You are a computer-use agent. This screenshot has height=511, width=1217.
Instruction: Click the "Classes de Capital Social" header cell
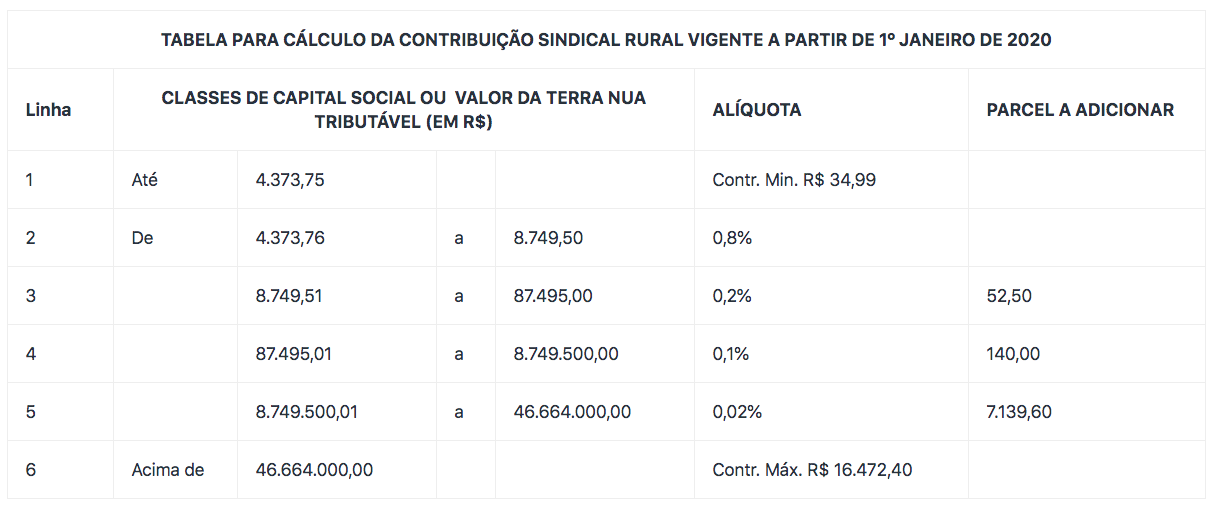(404, 110)
